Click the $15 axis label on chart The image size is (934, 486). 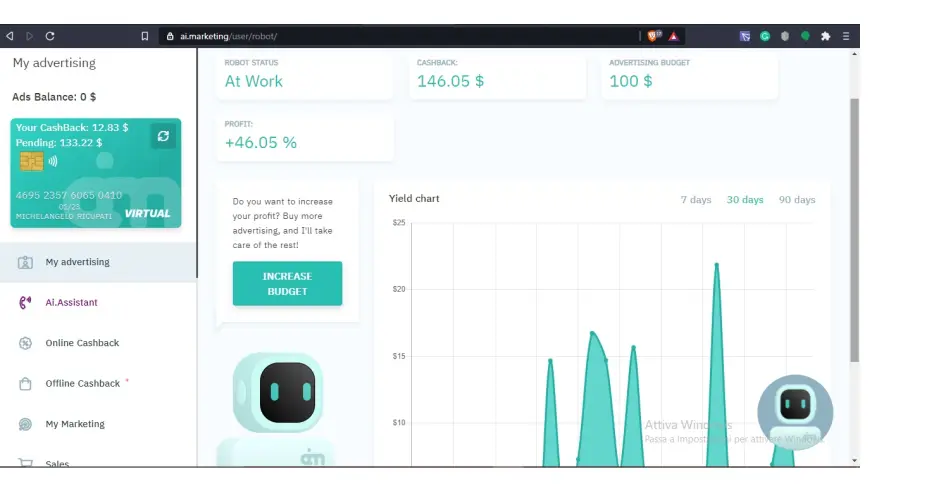pos(398,356)
